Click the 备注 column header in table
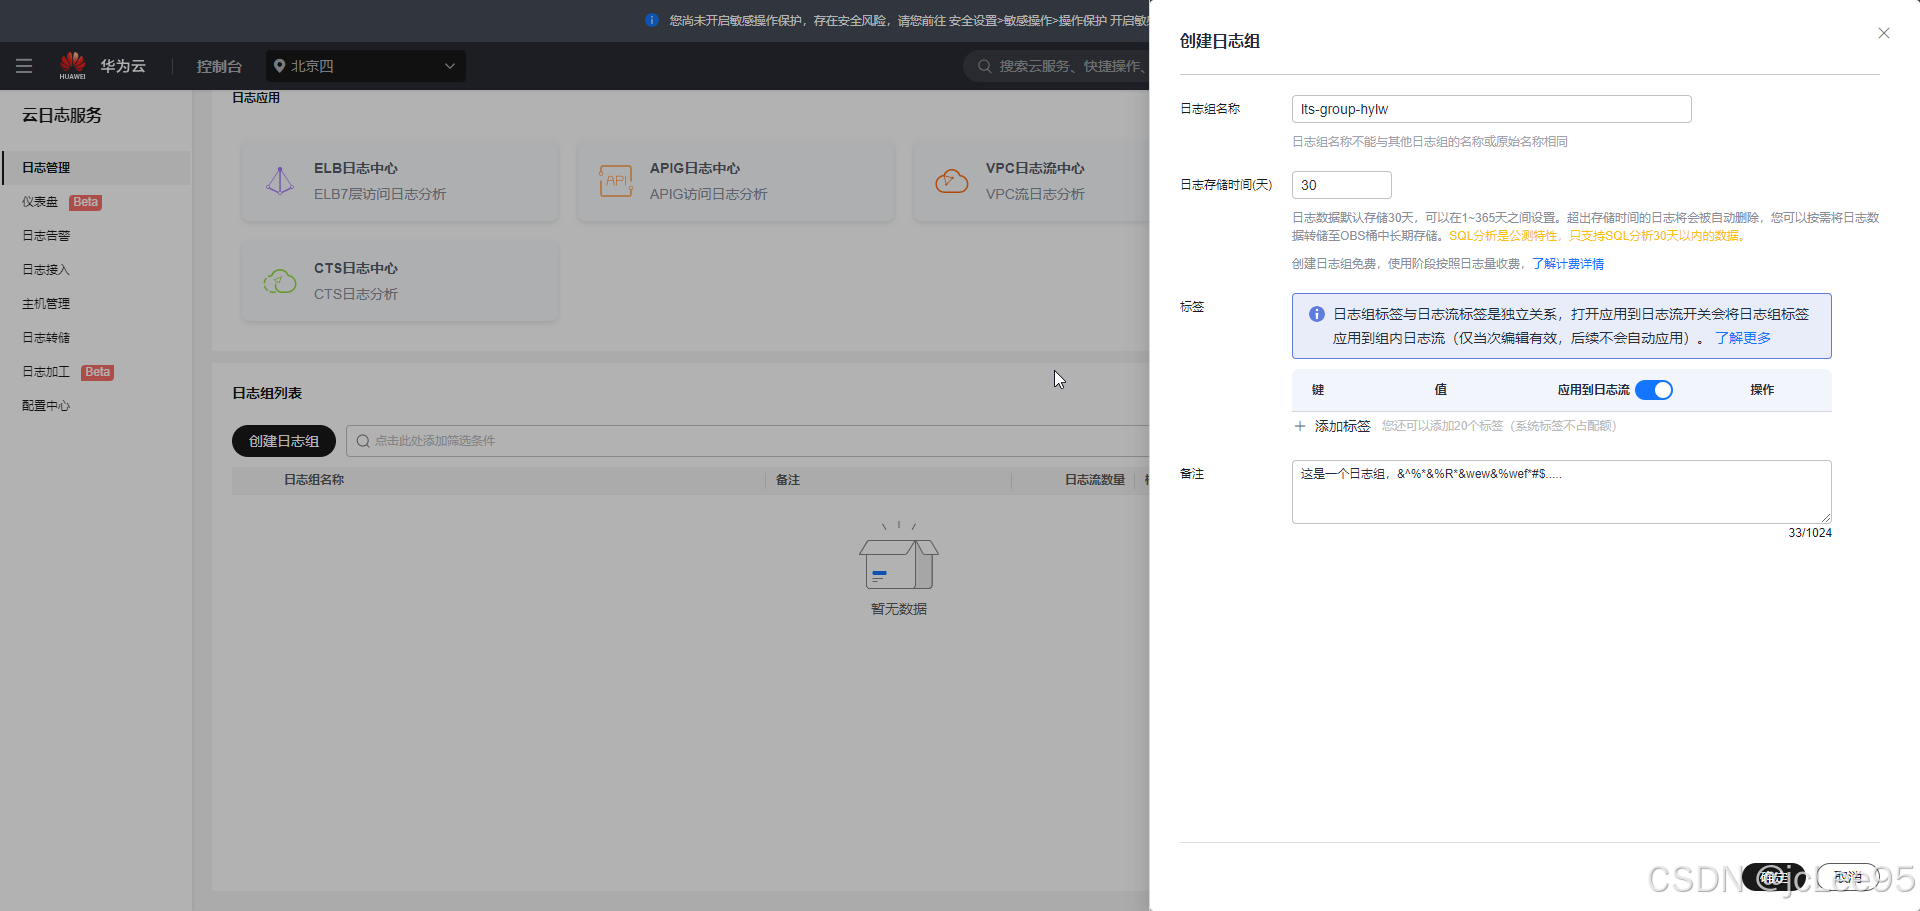Screen dimensions: 1920x911 (788, 480)
